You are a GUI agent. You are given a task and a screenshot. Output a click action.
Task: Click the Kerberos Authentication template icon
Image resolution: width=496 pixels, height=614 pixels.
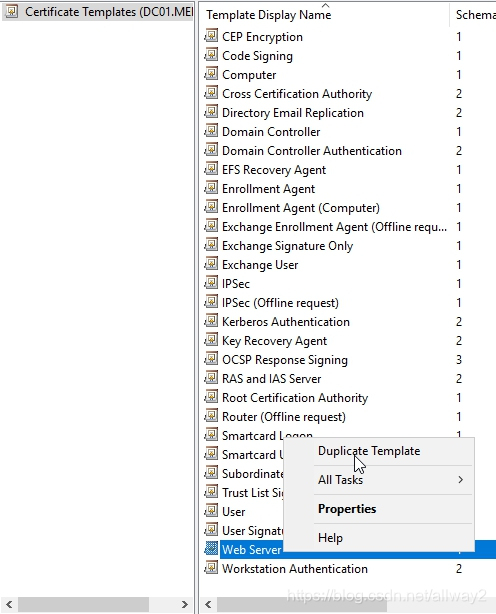211,321
